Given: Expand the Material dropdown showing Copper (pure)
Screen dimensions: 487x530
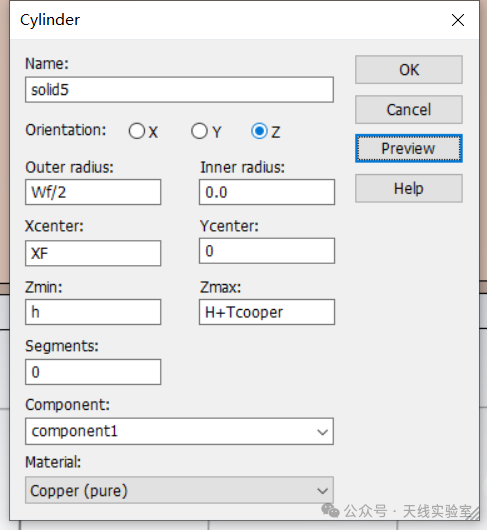Looking at the screenshot, I should (179, 490).
